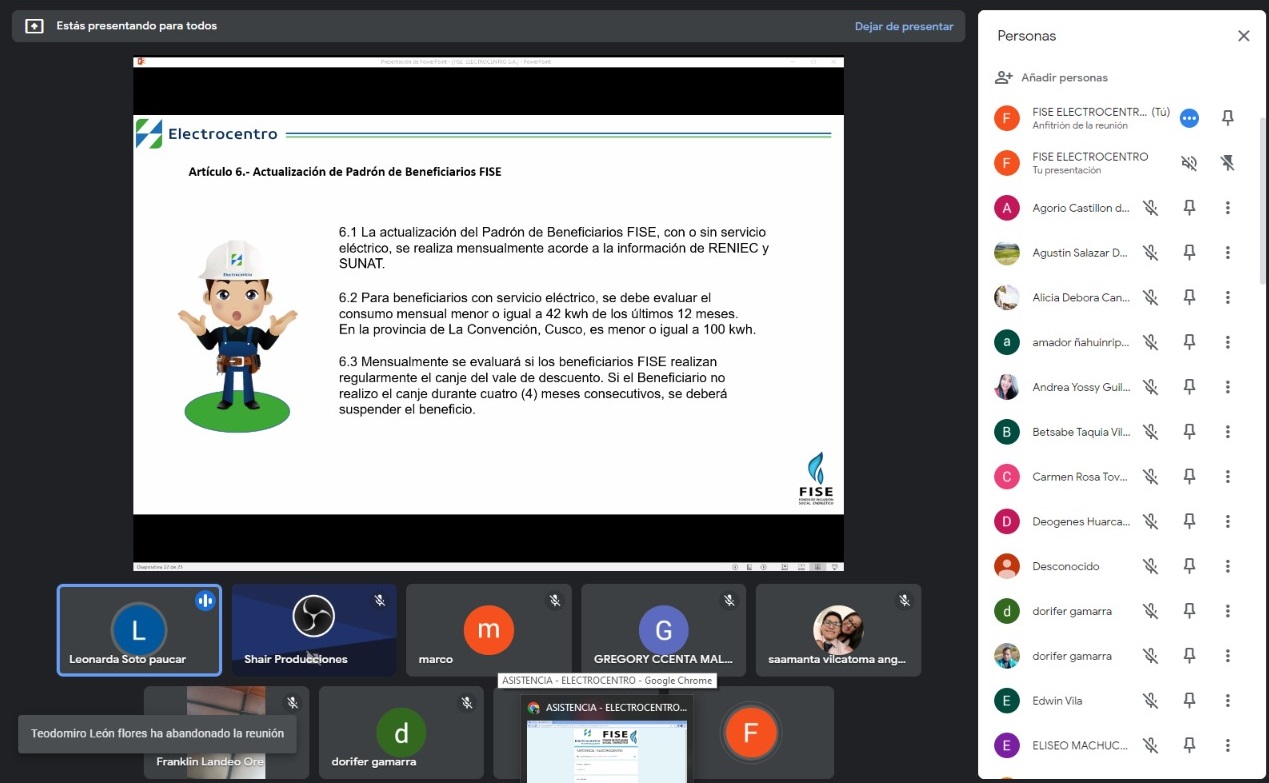Open options for ELISEO MACHUC...
Image resolution: width=1269 pixels, height=783 pixels.
(x=1228, y=745)
